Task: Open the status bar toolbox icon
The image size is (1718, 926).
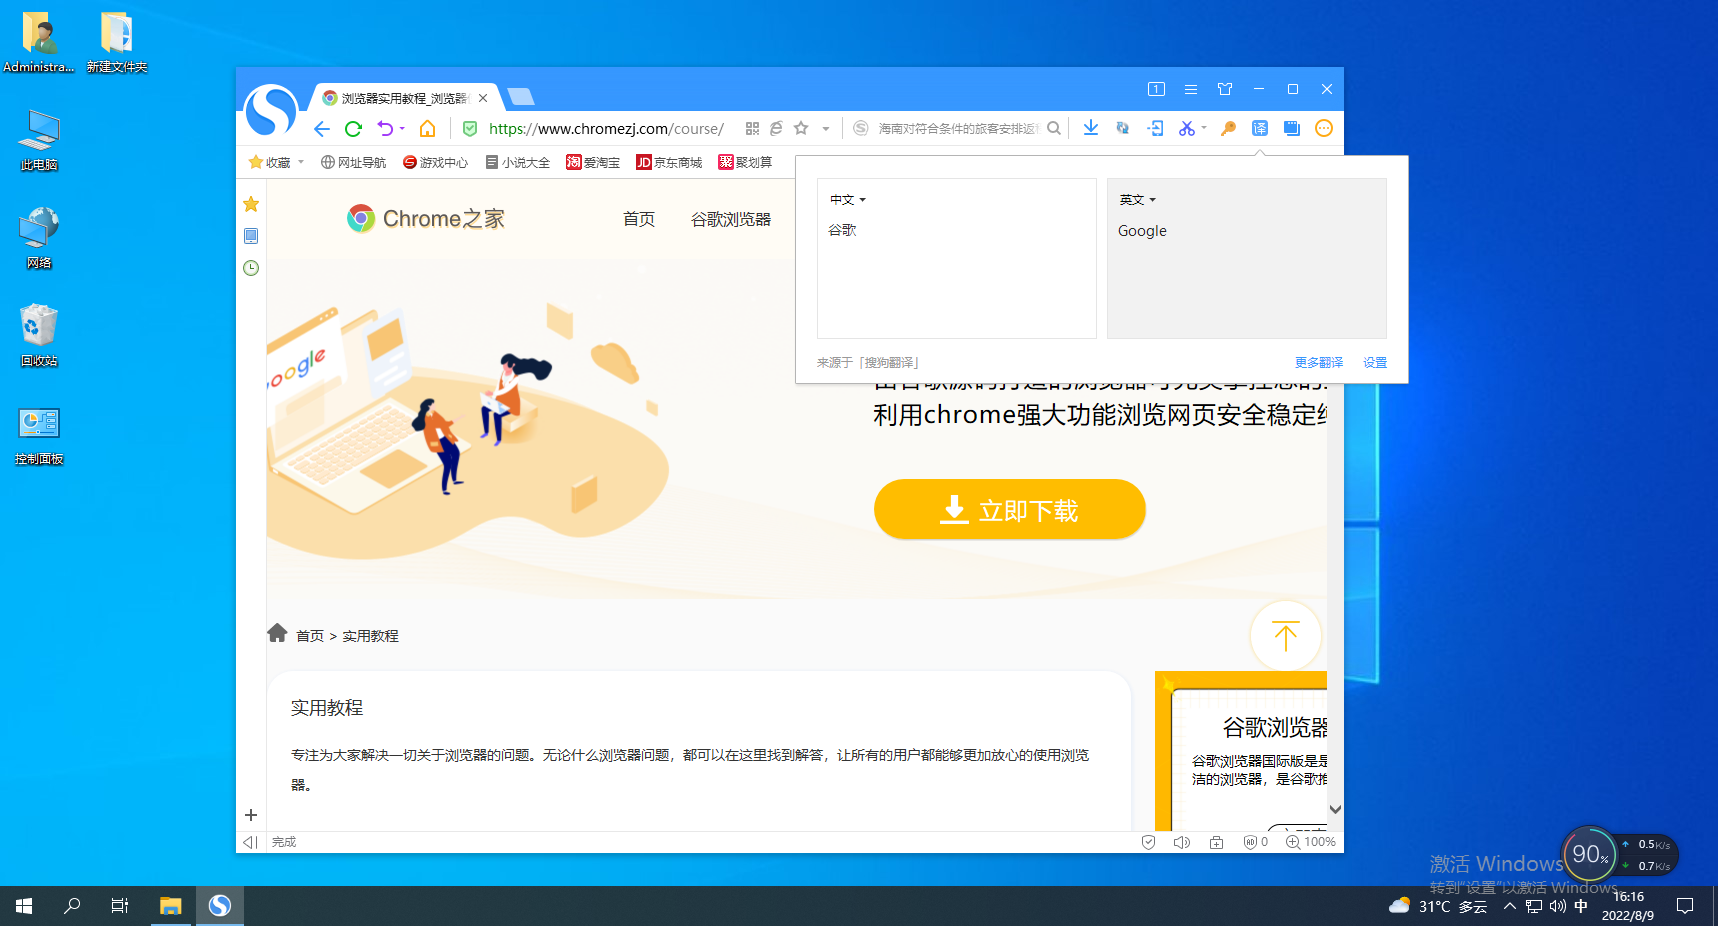Action: tap(1216, 842)
